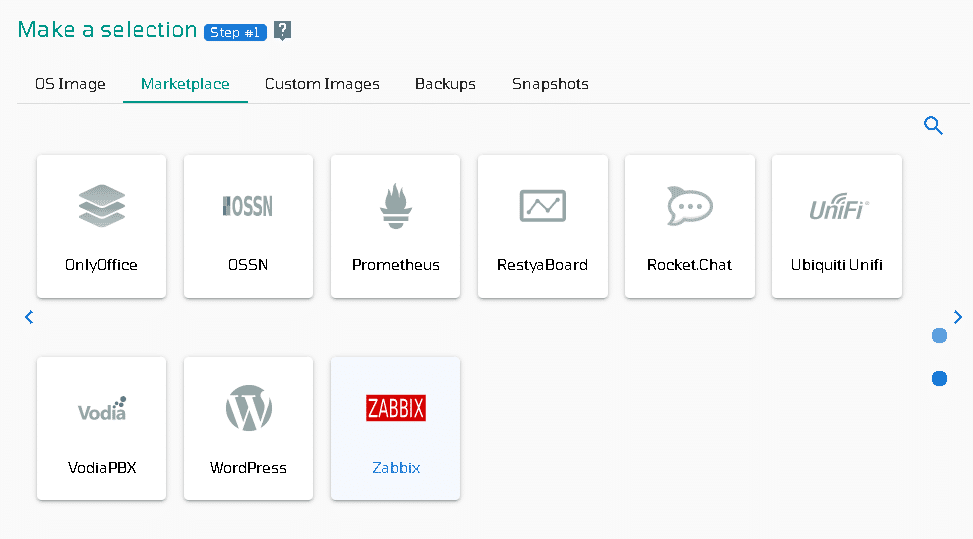The width and height of the screenshot is (973, 539).
Task: Click the OnlyOffice label text
Action: [101, 265]
